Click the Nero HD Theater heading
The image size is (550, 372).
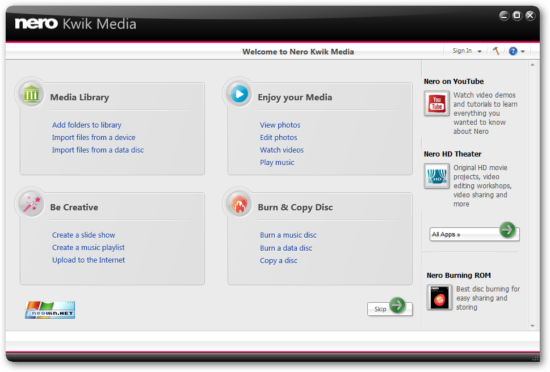coord(452,154)
